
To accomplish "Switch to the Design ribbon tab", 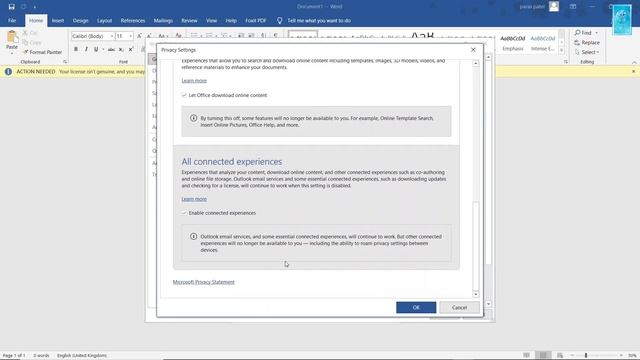I will coord(80,20).
